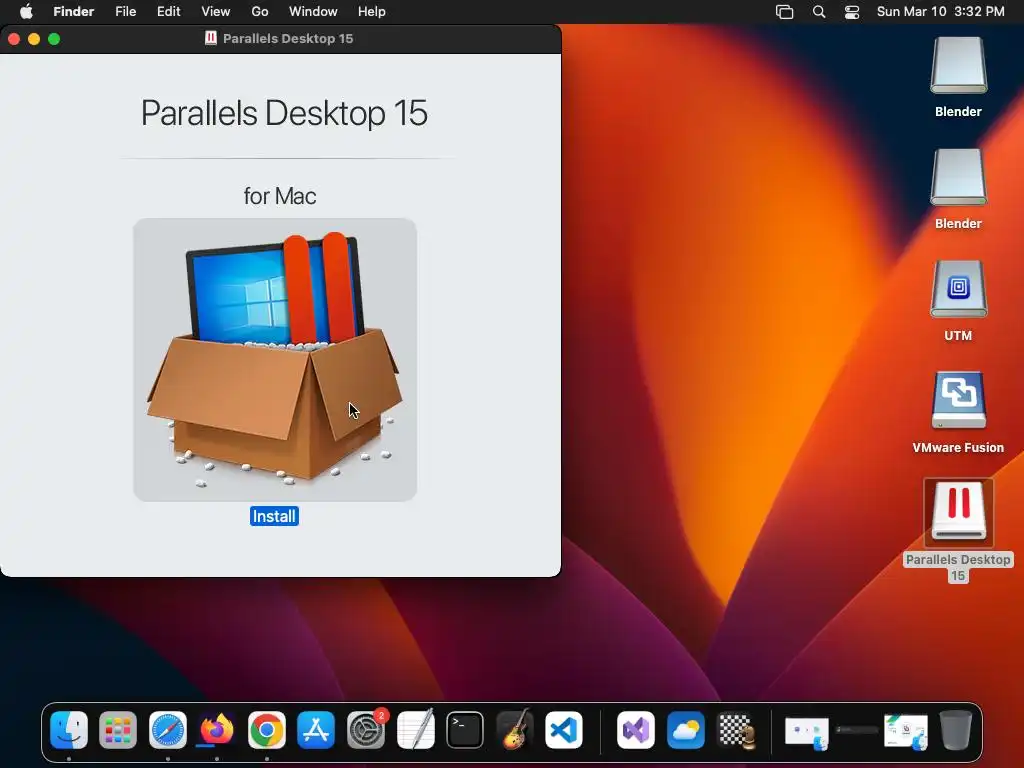
Task: Zoom the Parallels Desktop 15 window
Action: (x=54, y=39)
